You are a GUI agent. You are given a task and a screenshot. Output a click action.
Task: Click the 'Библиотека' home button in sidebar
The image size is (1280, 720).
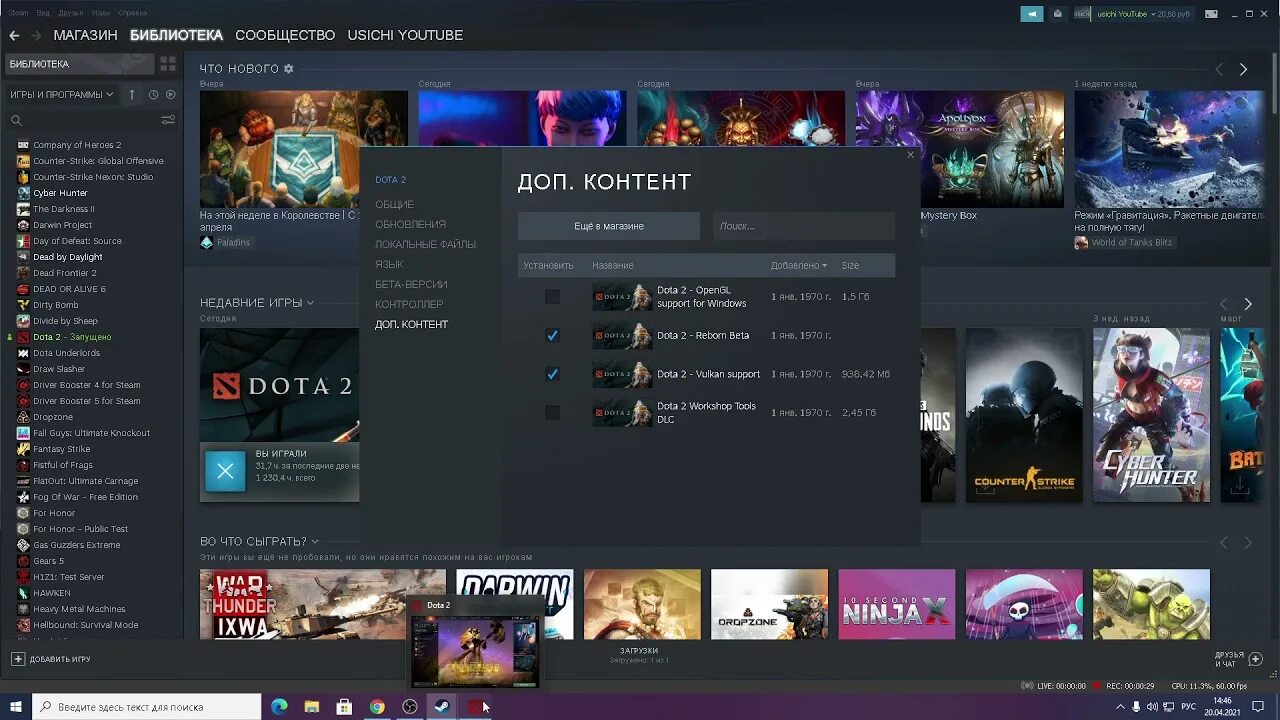[78, 64]
